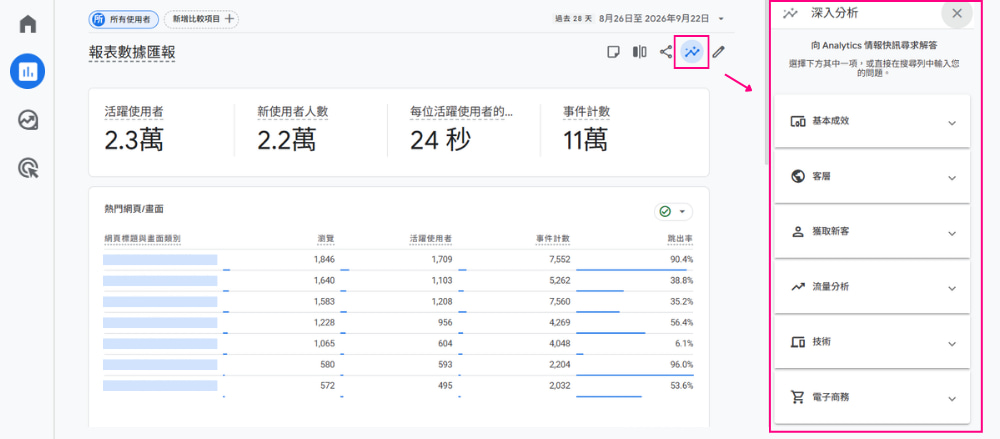Click the Insights sparkline toolbar icon

pos(692,52)
